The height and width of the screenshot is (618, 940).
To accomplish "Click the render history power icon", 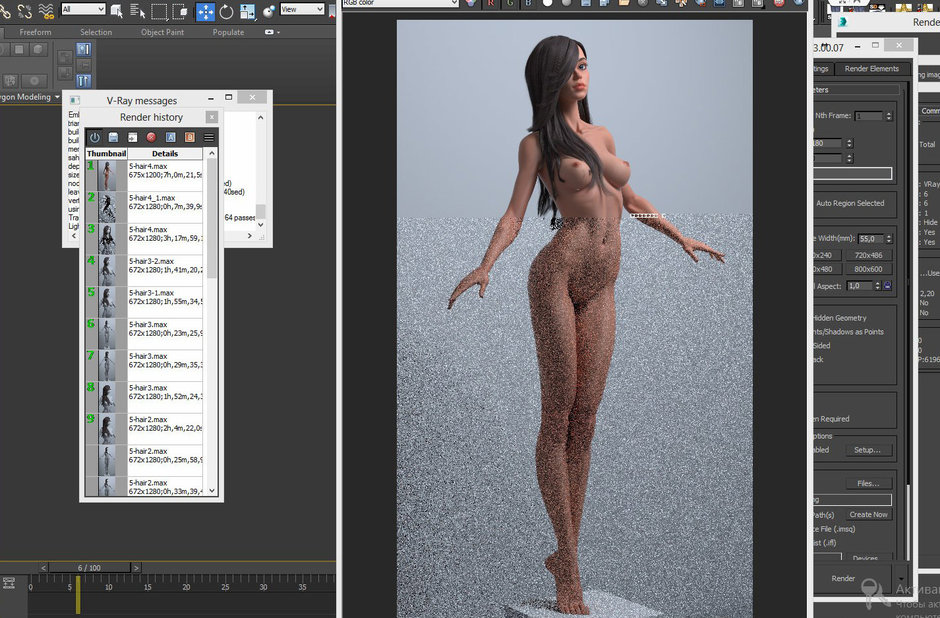I will [x=95, y=137].
